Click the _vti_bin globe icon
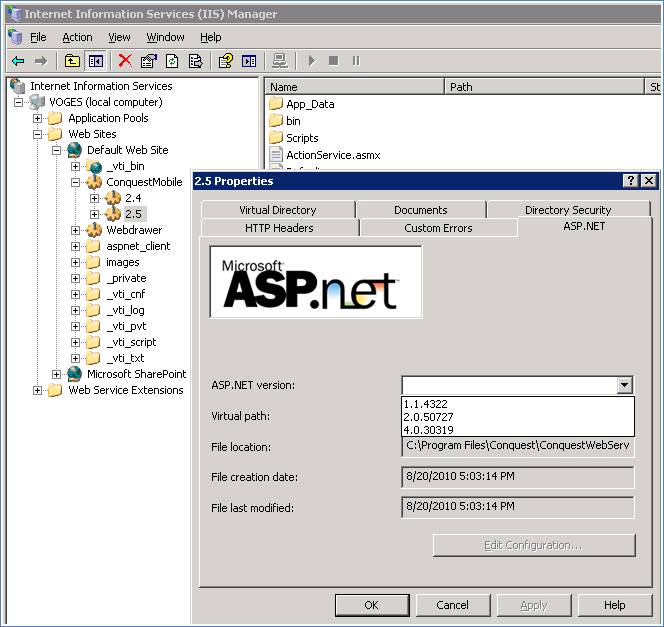 click(95, 166)
